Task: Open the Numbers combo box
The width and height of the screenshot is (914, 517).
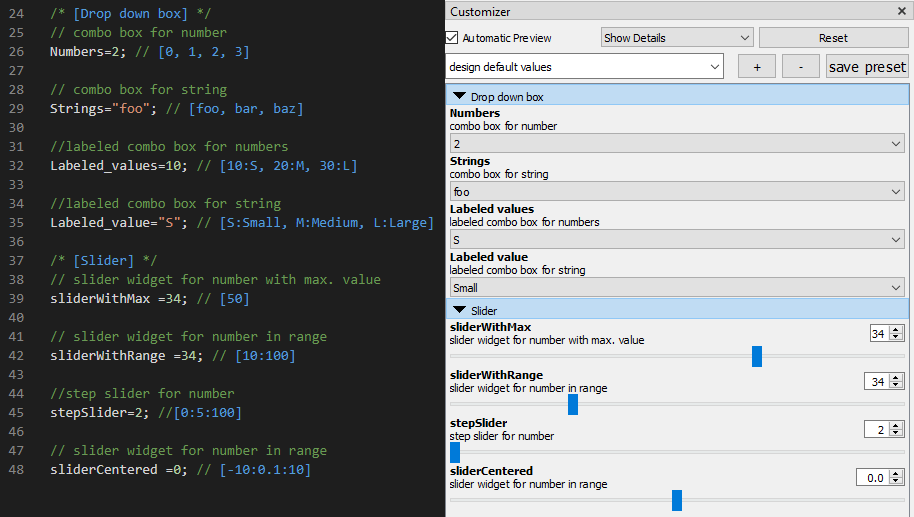Action: tap(677, 143)
